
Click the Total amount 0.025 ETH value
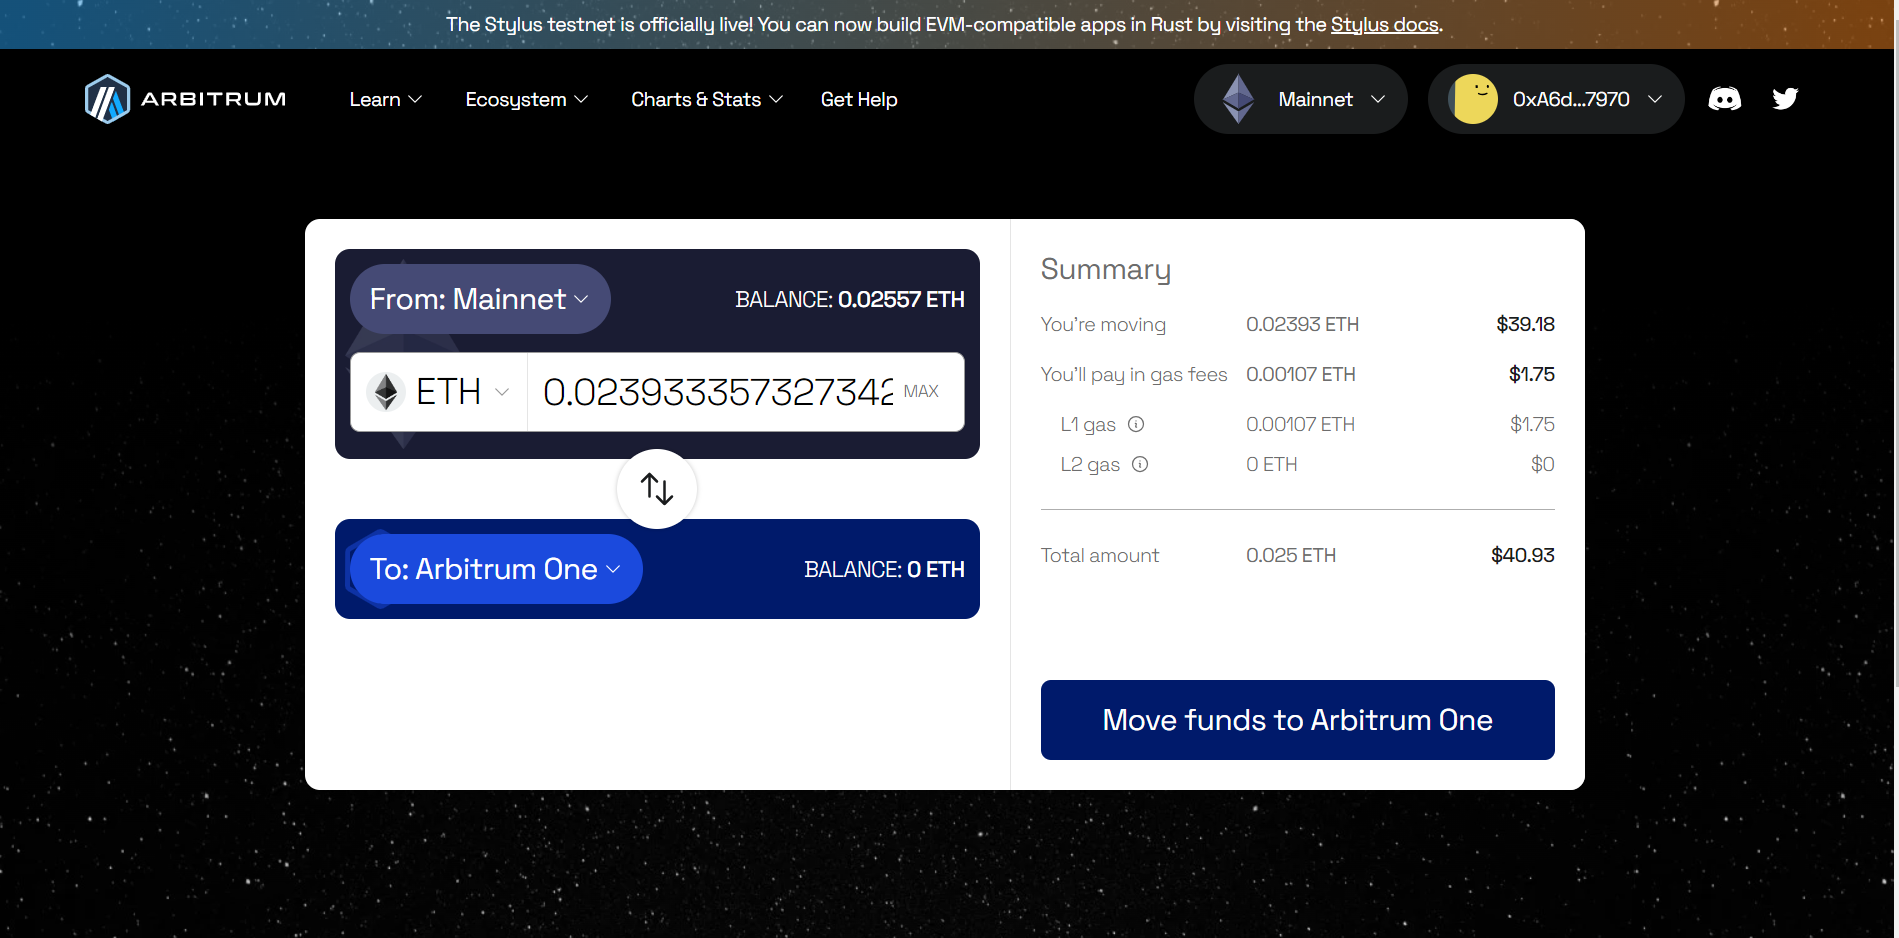tap(1291, 555)
